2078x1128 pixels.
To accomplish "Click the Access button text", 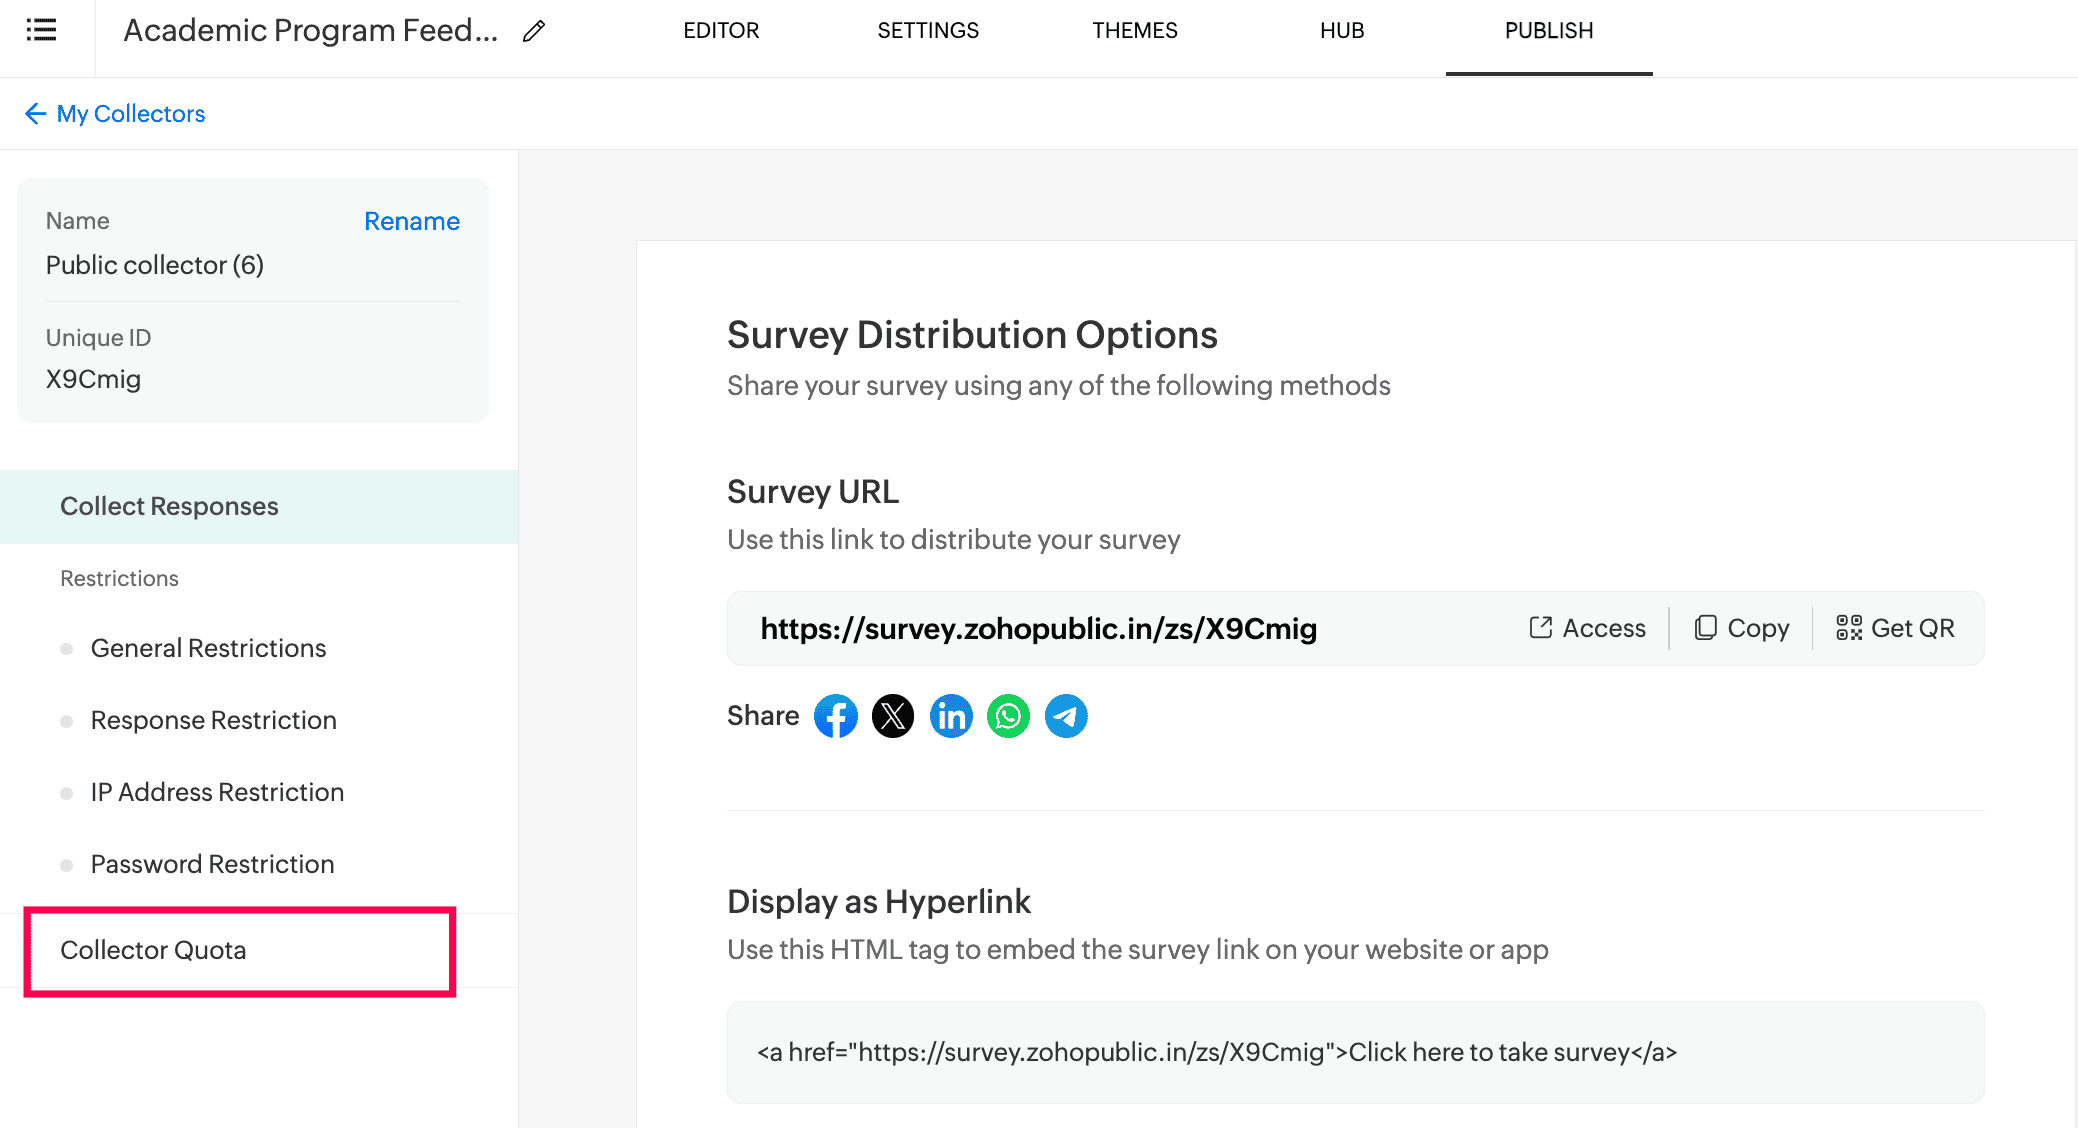I will point(1604,628).
